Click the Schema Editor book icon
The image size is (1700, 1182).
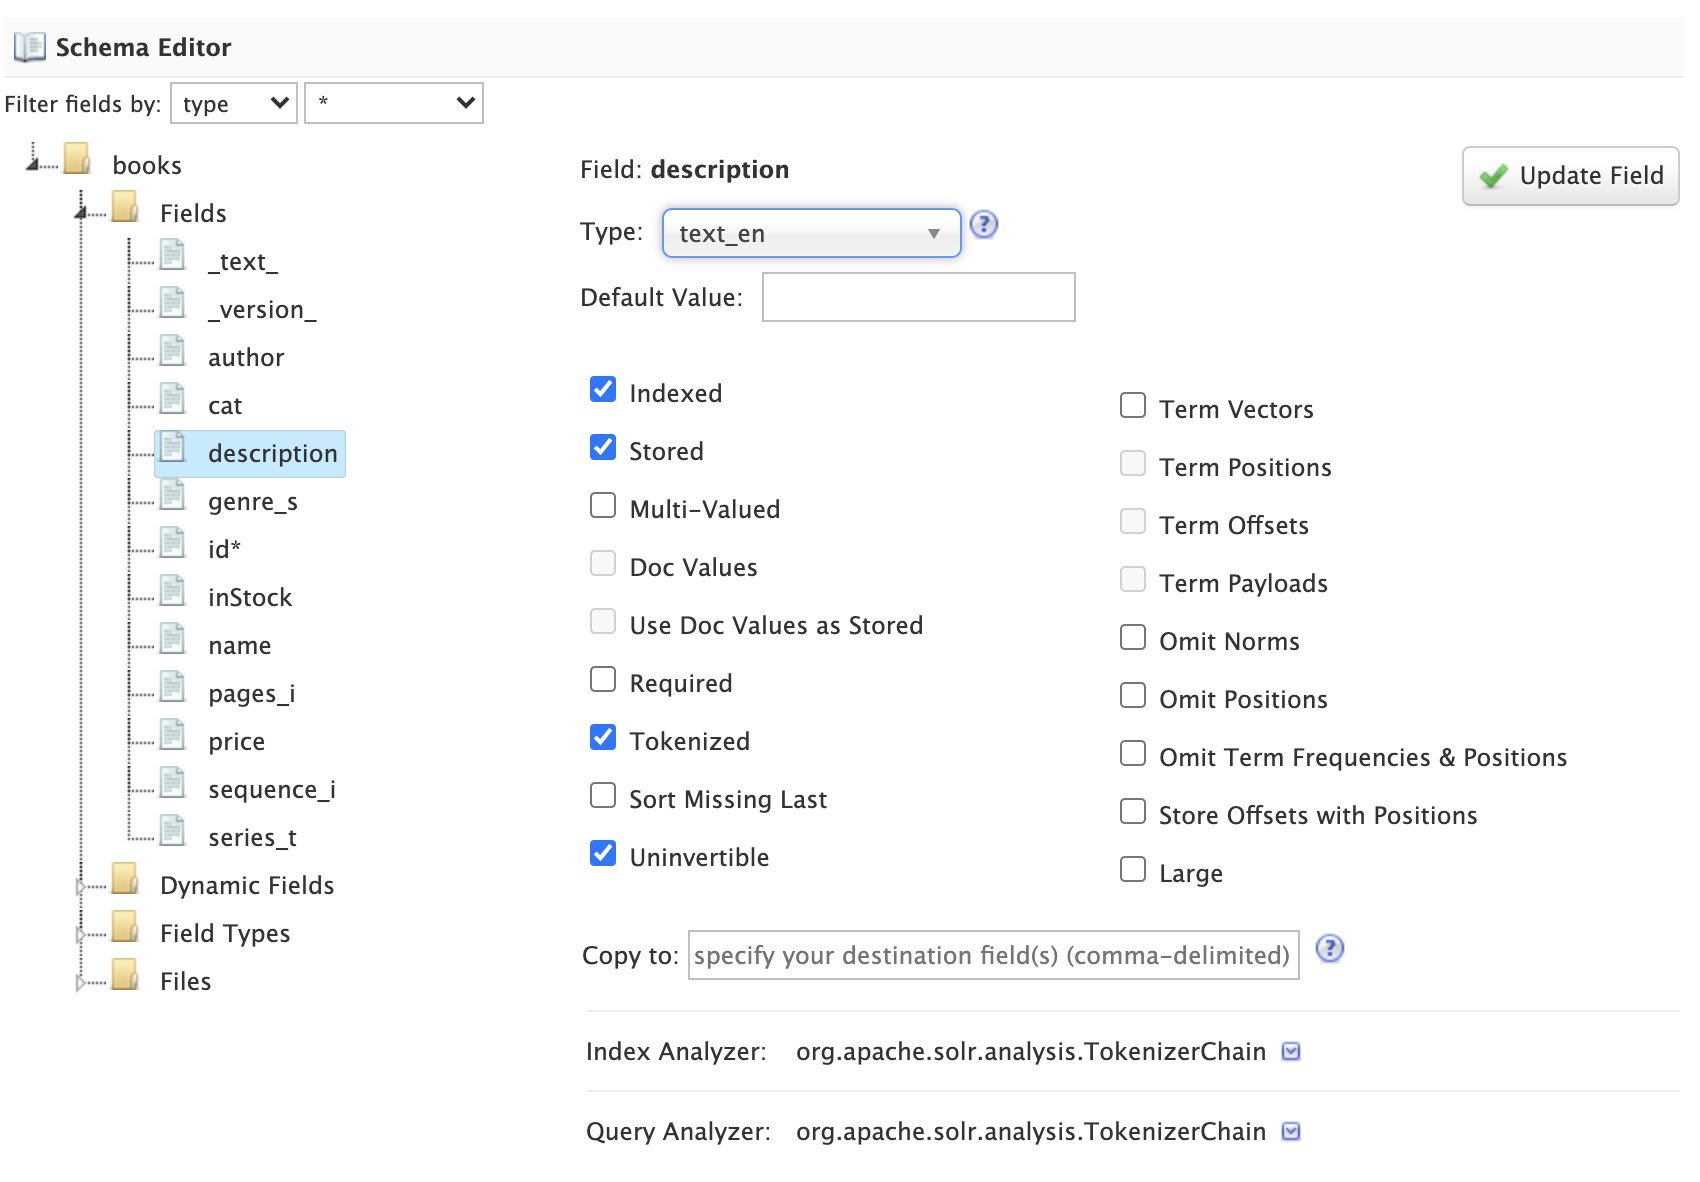click(29, 47)
